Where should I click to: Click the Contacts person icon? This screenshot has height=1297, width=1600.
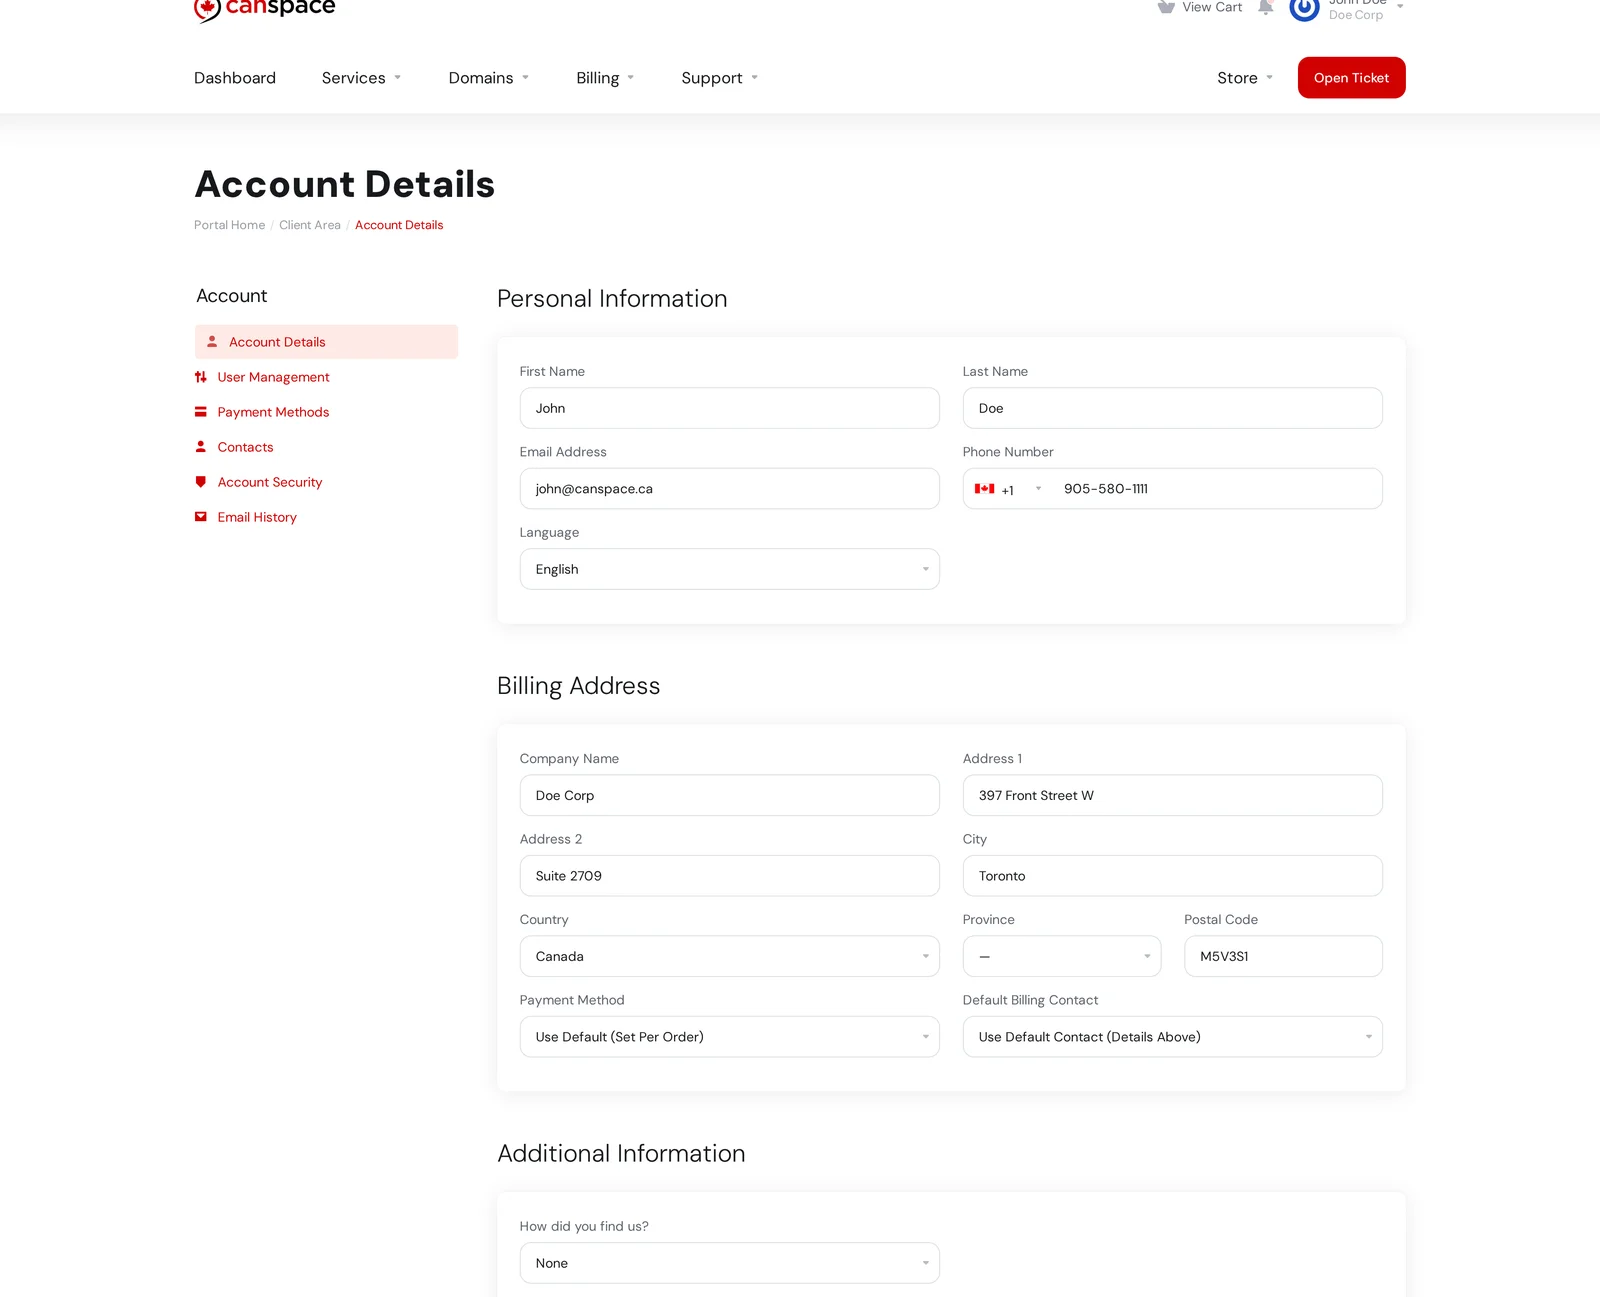[201, 447]
